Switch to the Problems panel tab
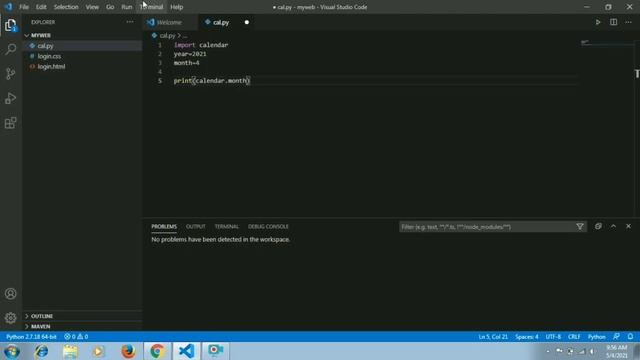Image resolution: width=640 pixels, height=360 pixels. pos(164,227)
